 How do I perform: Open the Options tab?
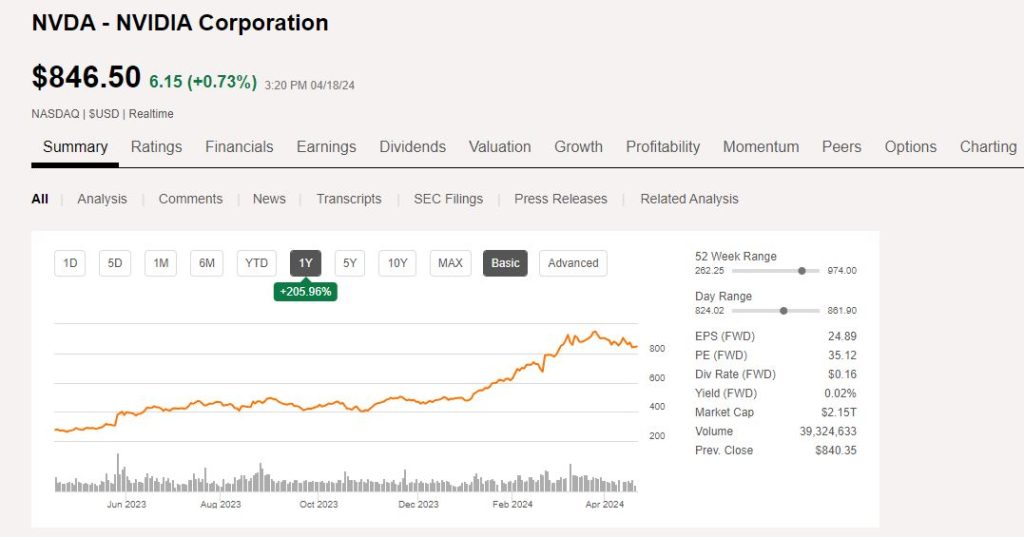910,147
